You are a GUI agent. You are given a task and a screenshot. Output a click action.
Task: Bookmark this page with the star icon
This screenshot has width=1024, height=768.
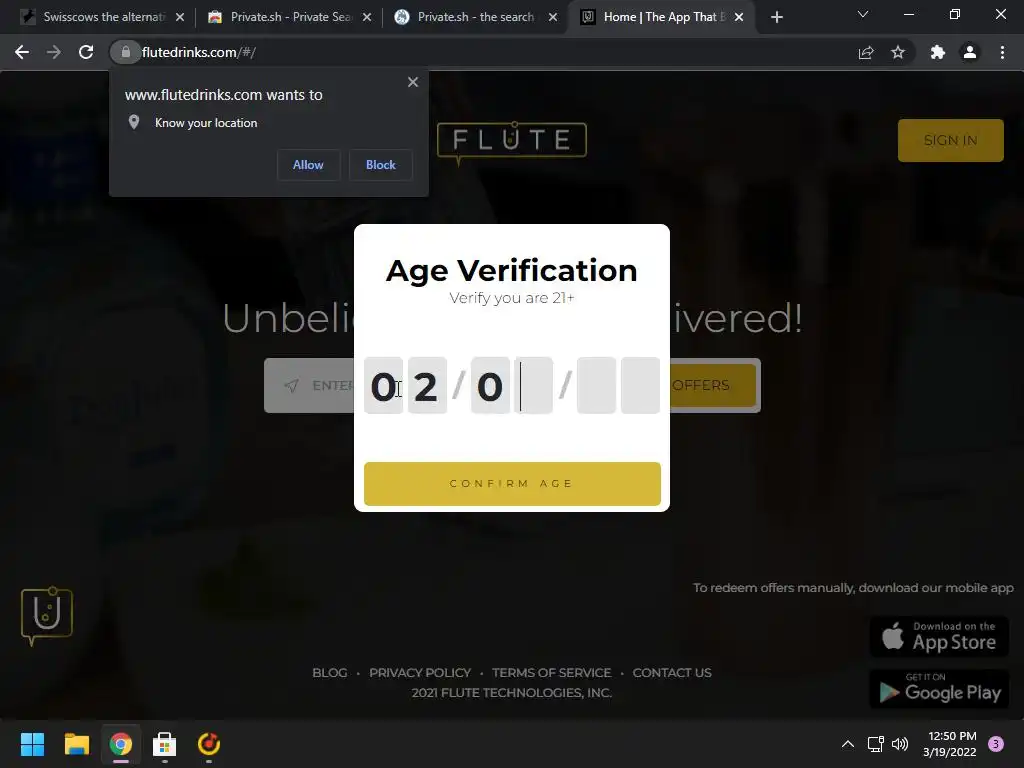(898, 52)
